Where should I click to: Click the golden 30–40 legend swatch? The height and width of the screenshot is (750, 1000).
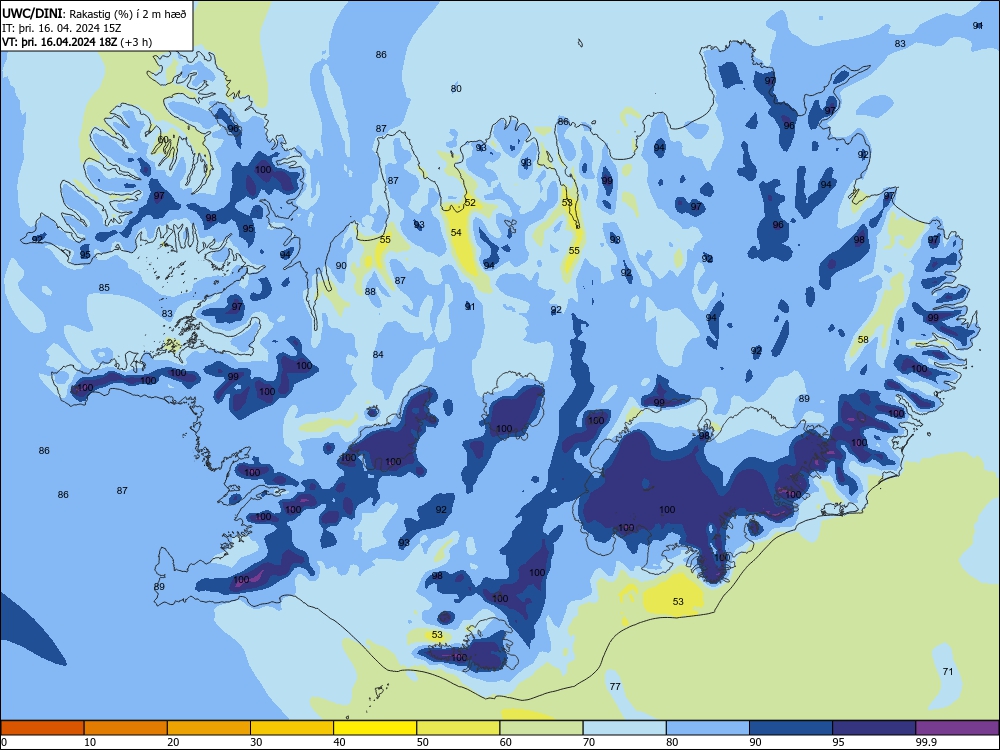tap(292, 728)
